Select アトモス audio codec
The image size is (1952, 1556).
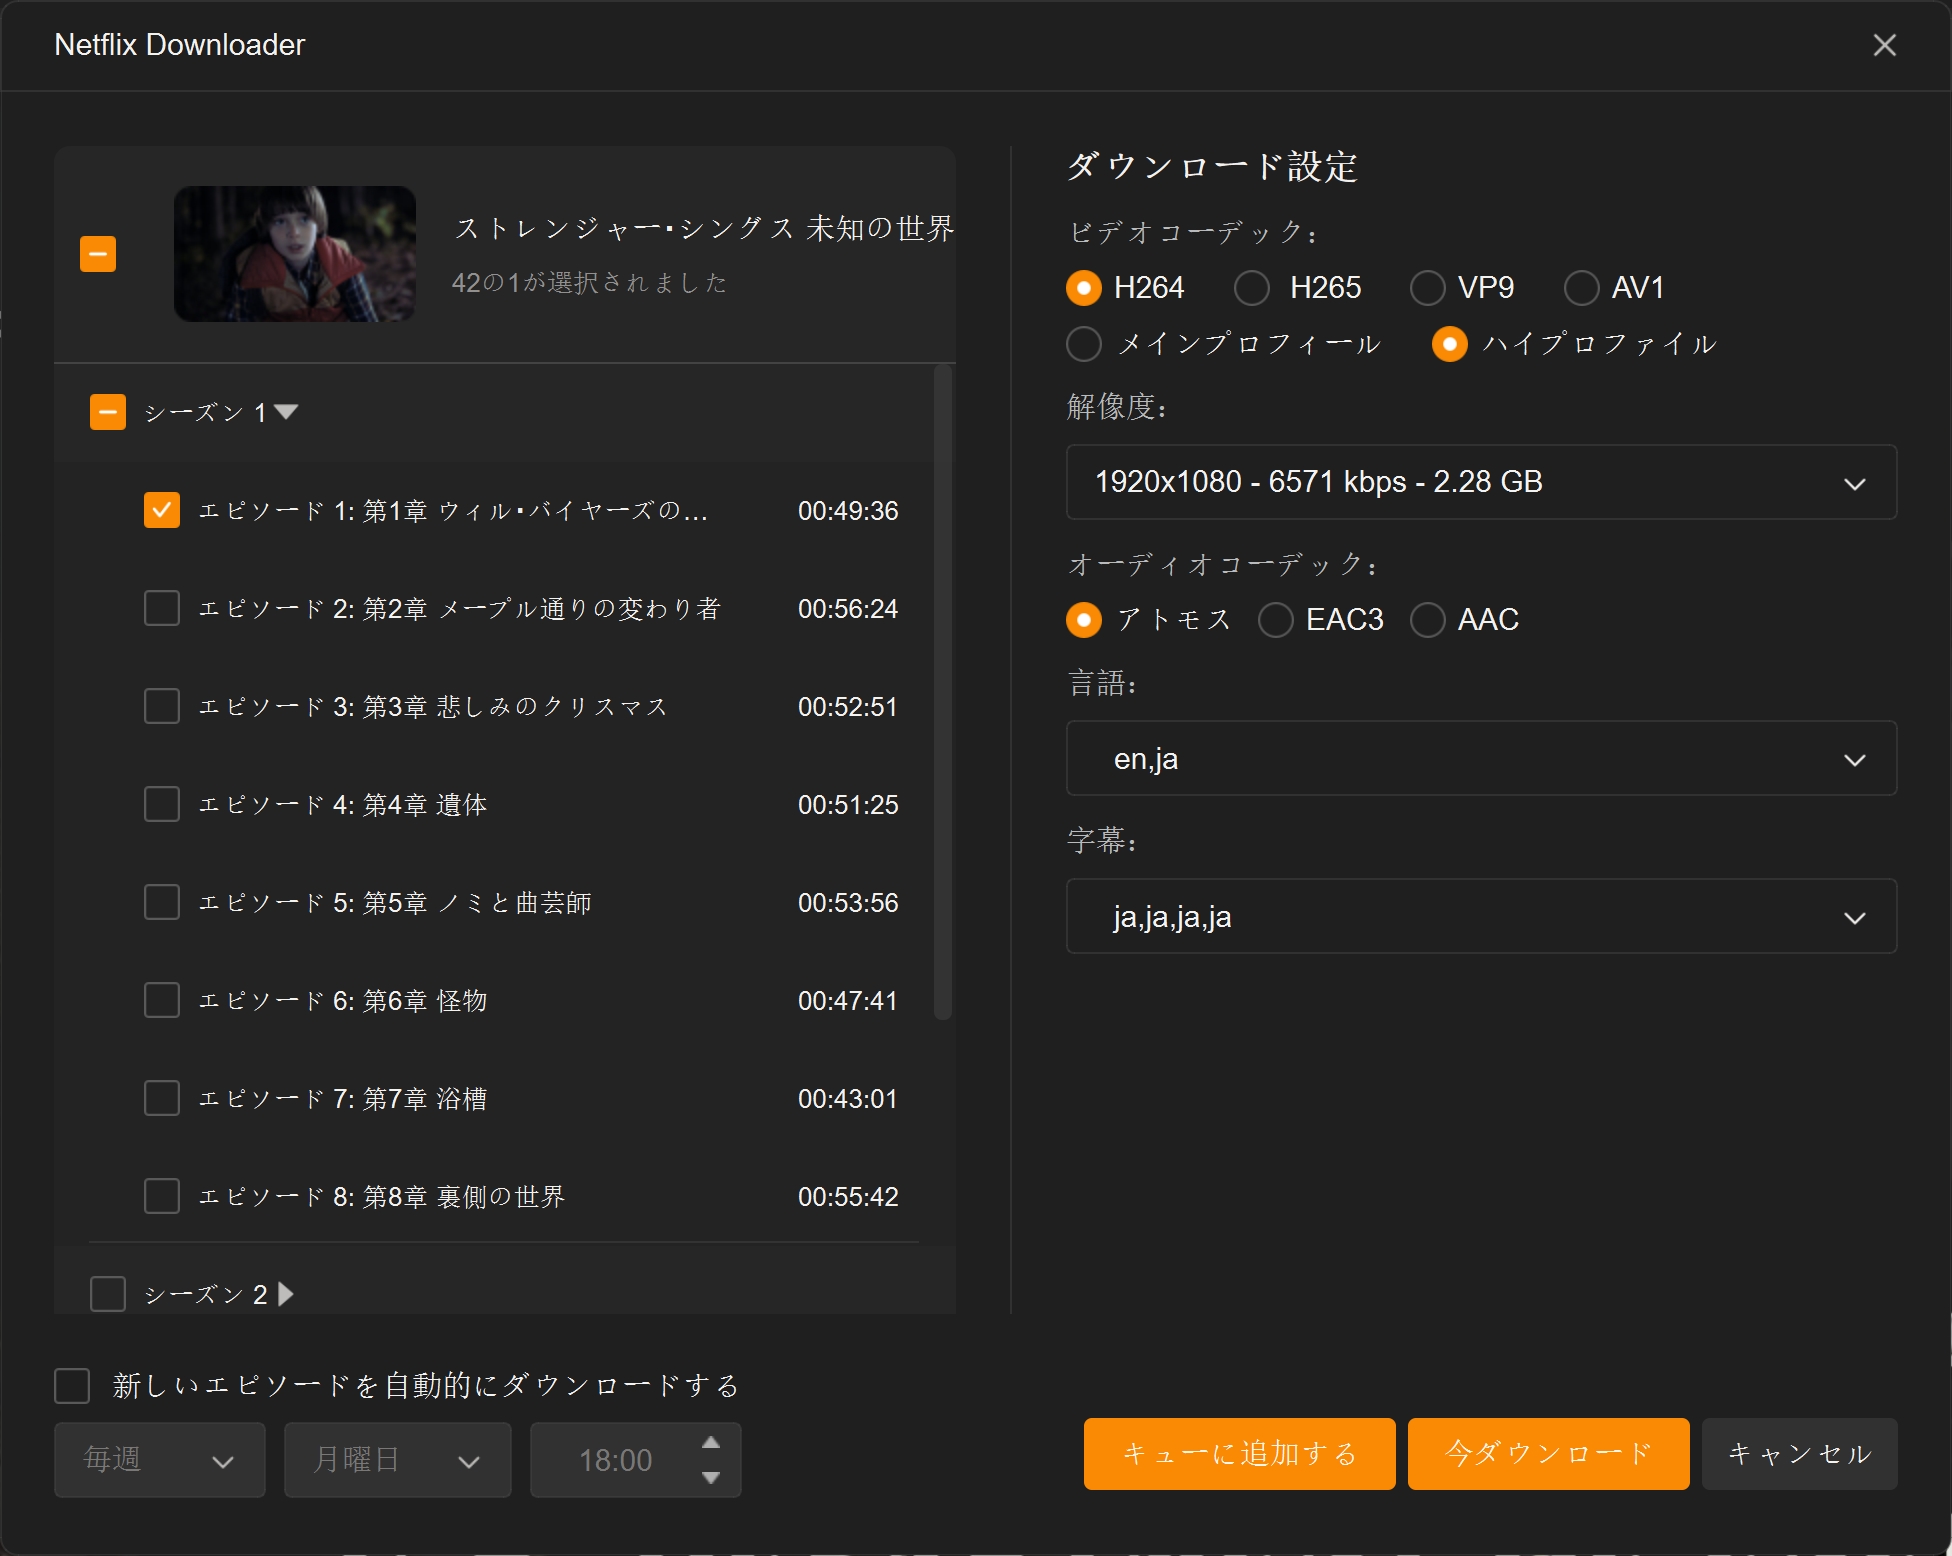[1084, 620]
